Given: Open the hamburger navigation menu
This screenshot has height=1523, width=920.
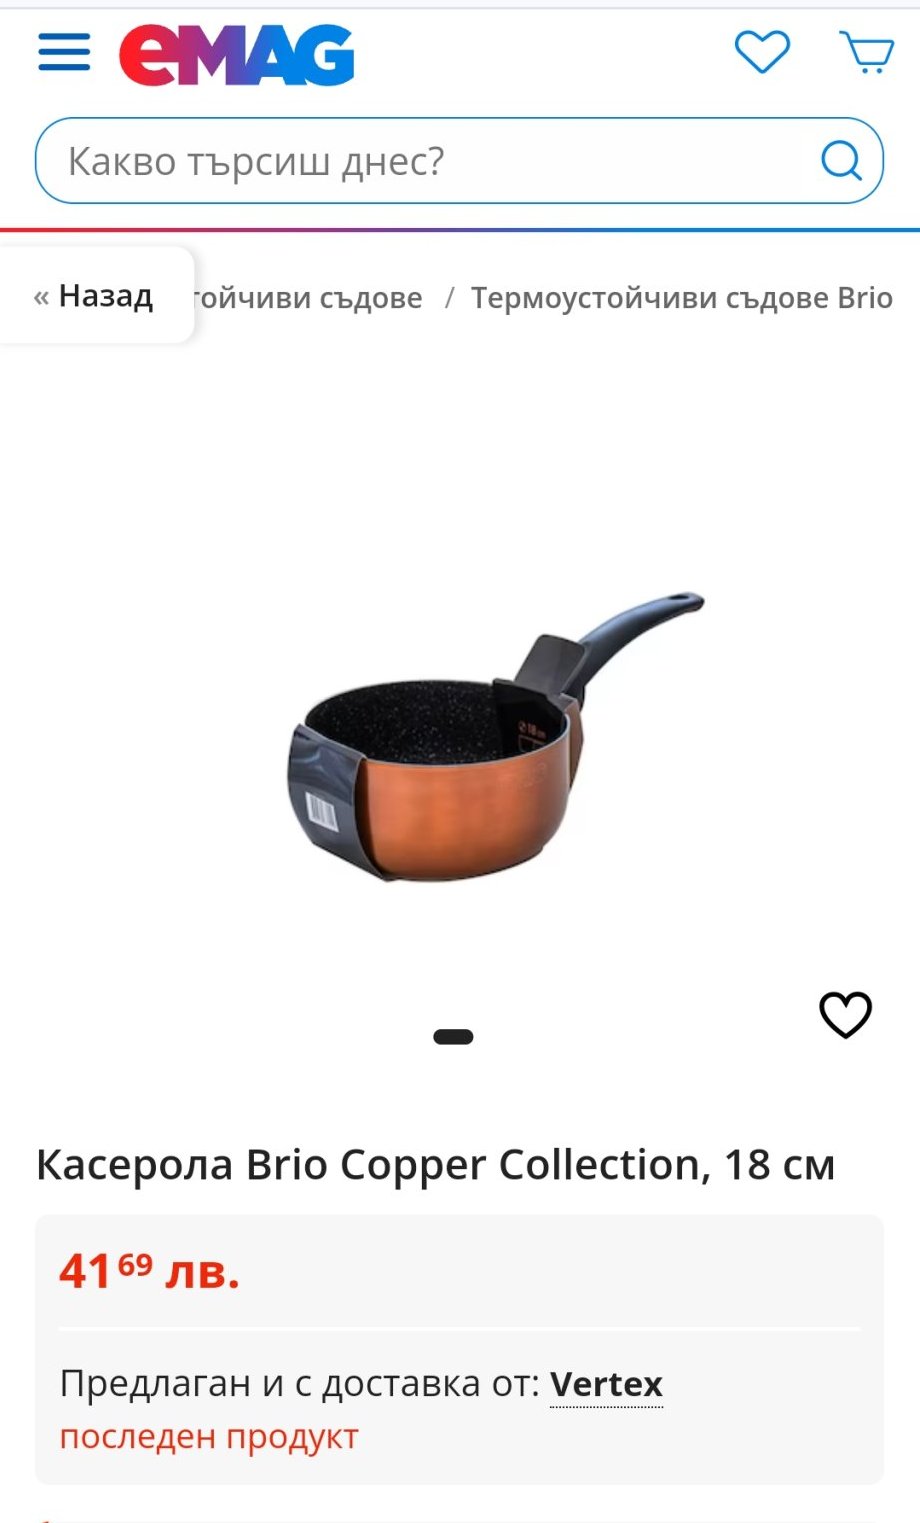Looking at the screenshot, I should [64, 52].
